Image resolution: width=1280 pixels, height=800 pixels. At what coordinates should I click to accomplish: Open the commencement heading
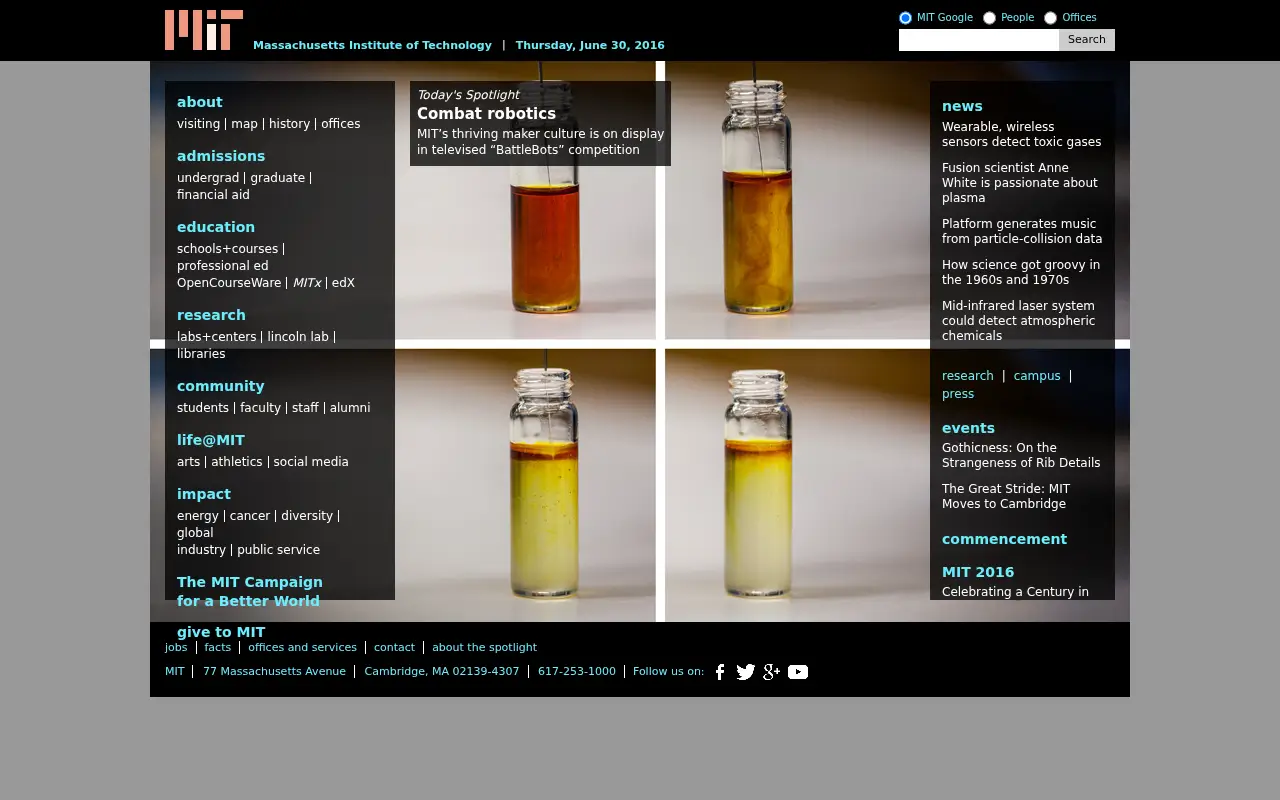1004,539
